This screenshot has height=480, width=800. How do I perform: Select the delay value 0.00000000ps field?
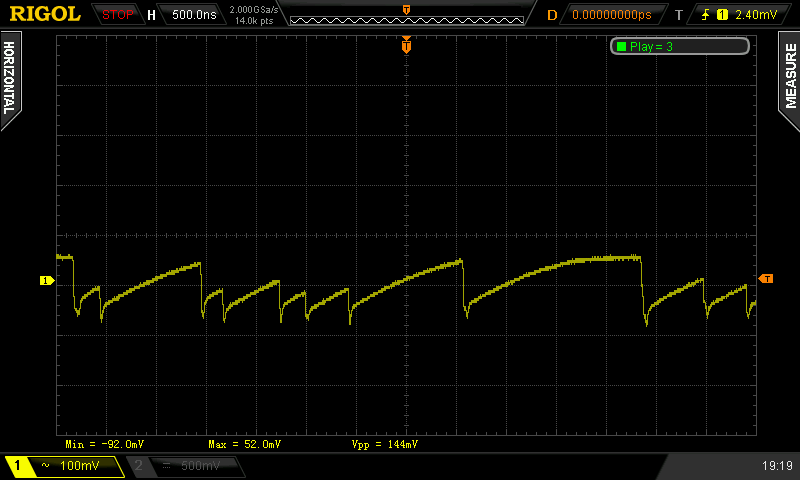[x=611, y=15]
